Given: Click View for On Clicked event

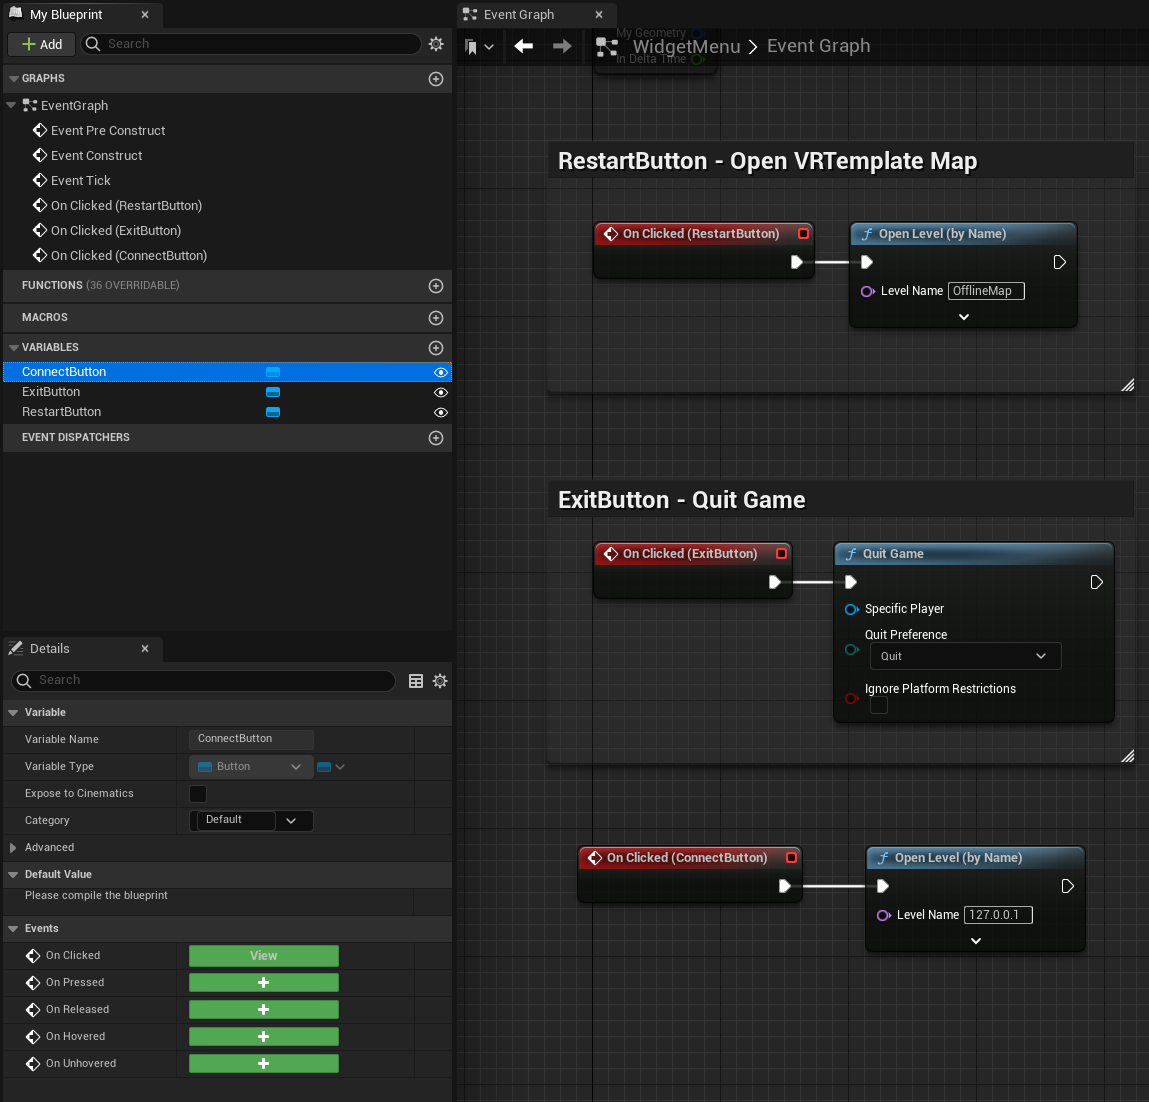Looking at the screenshot, I should click(263, 956).
